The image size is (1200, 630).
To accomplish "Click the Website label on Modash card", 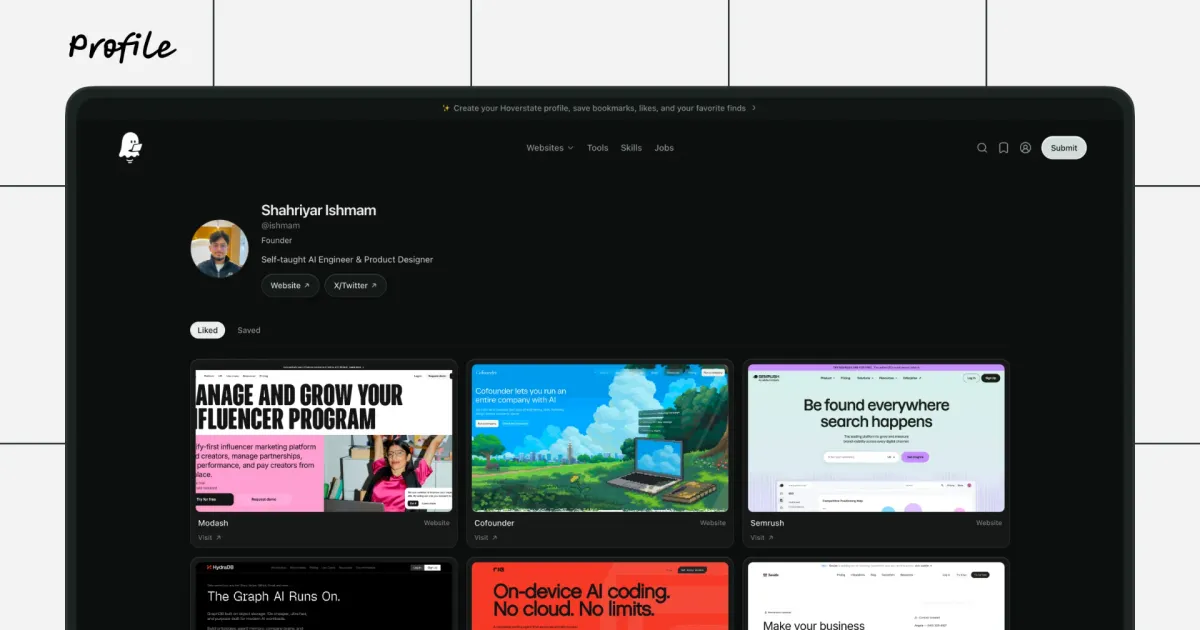I will click(436, 523).
